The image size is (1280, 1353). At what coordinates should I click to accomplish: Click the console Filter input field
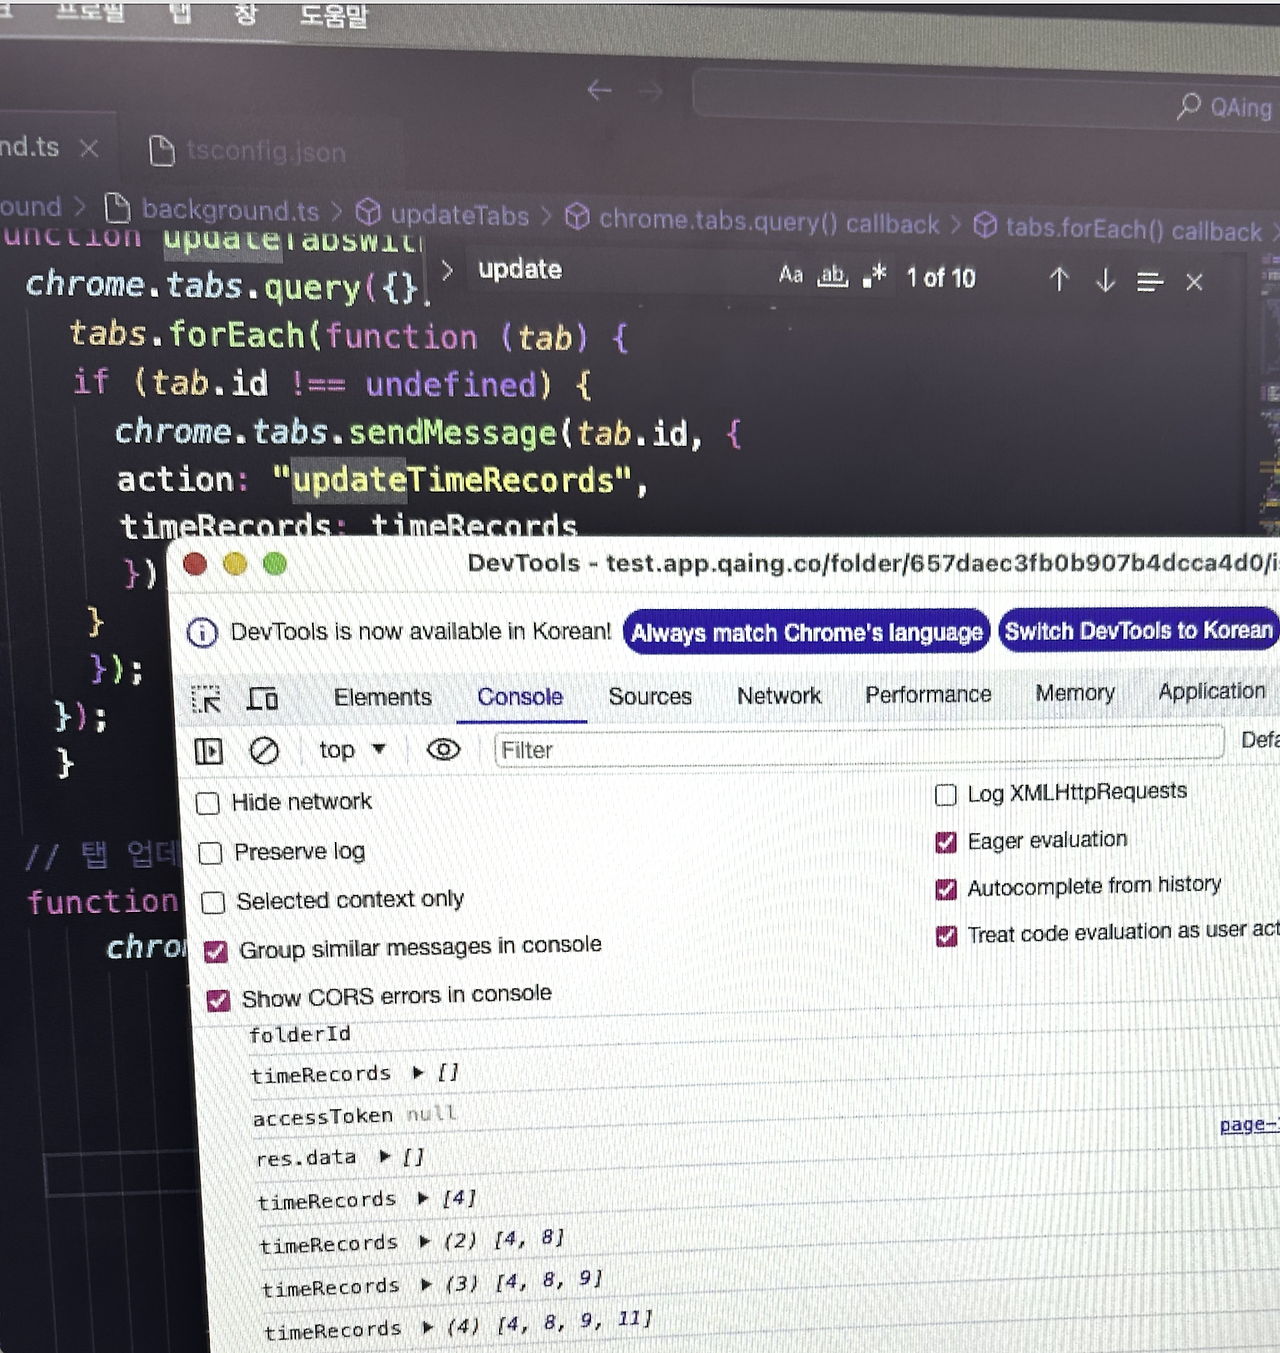858,747
